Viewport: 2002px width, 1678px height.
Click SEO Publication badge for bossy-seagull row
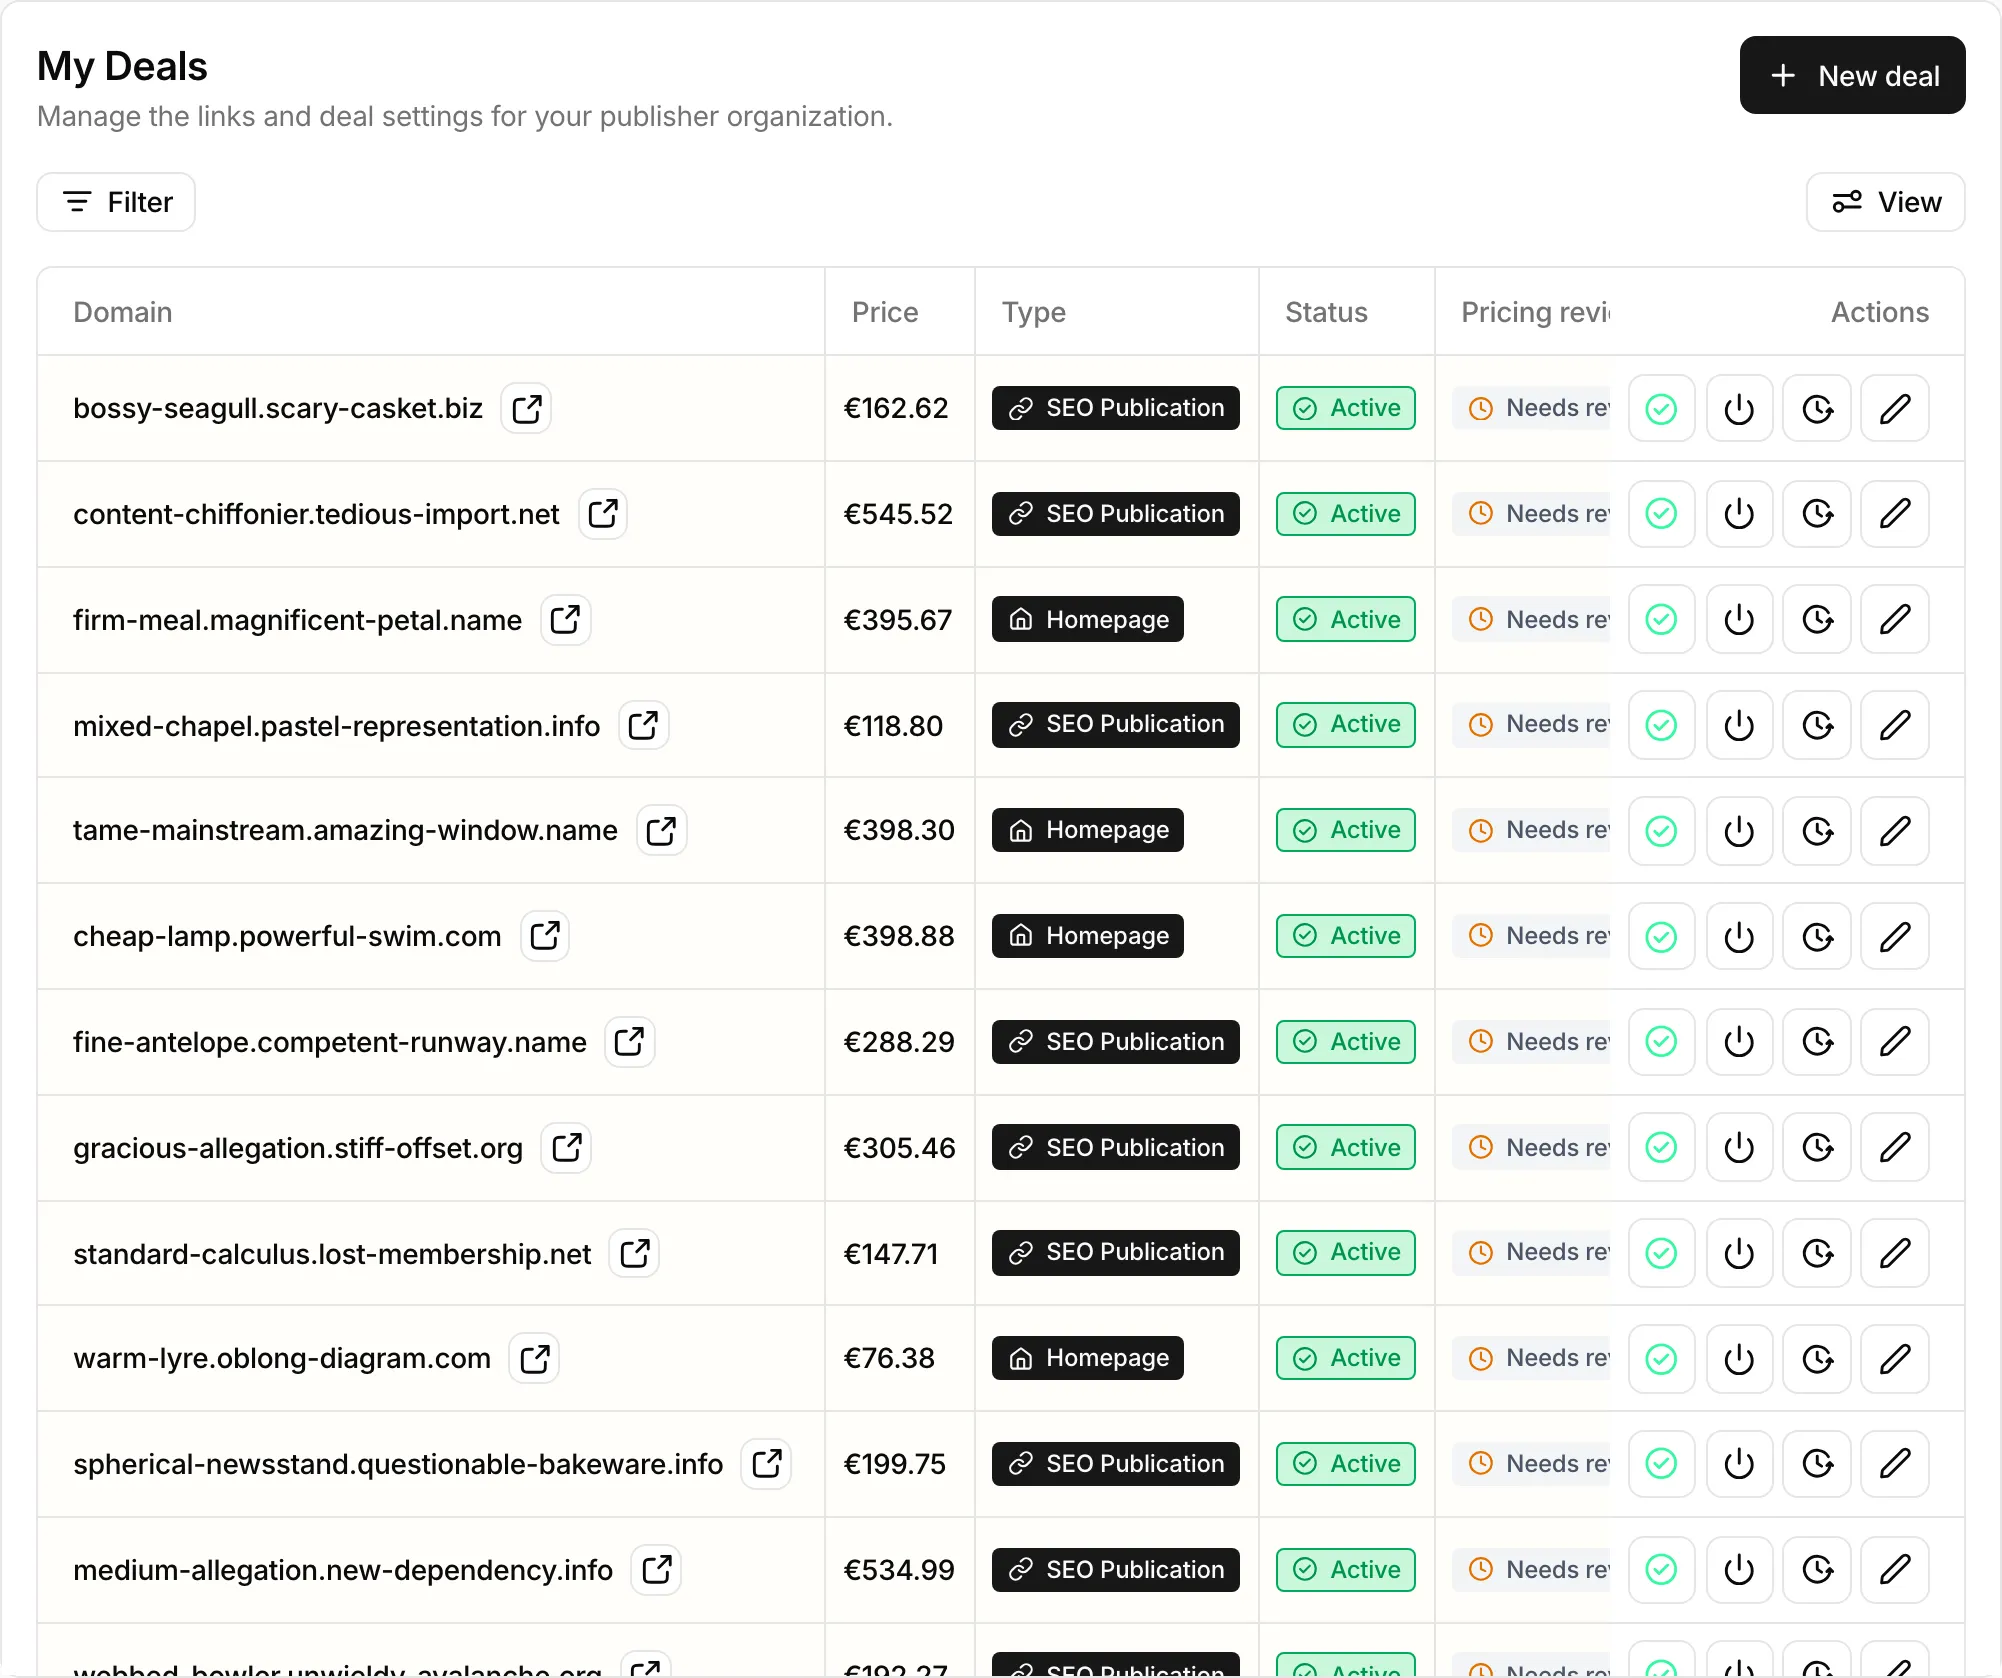point(1115,408)
